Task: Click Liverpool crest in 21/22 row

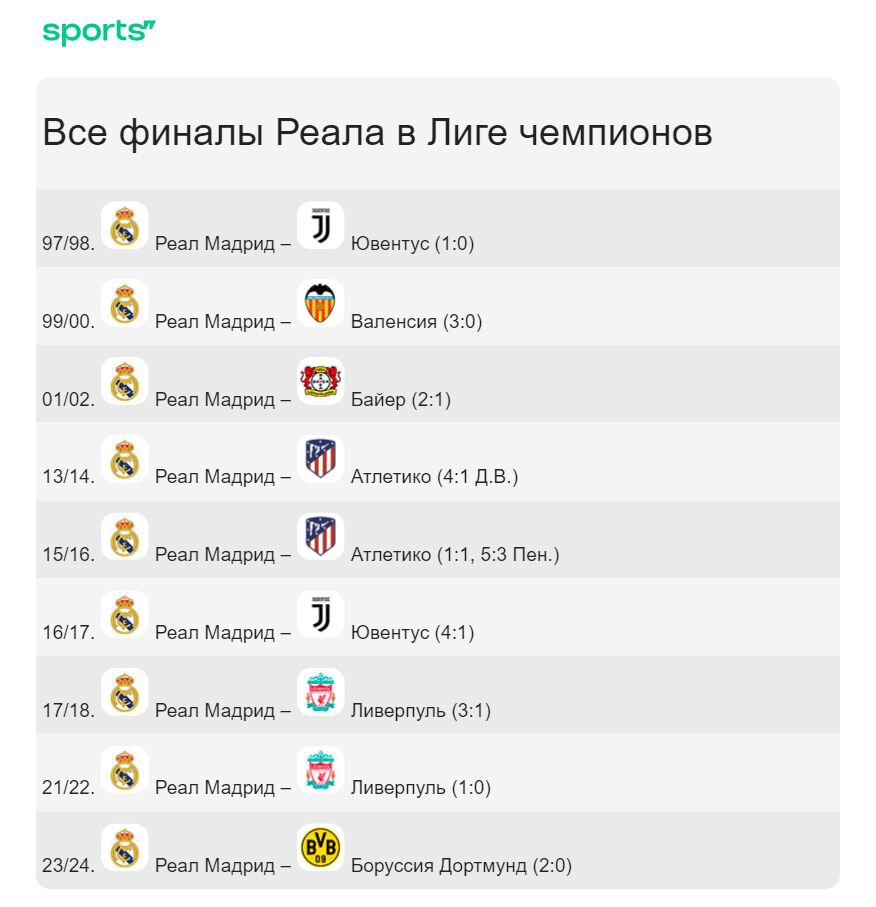Action: [x=320, y=769]
